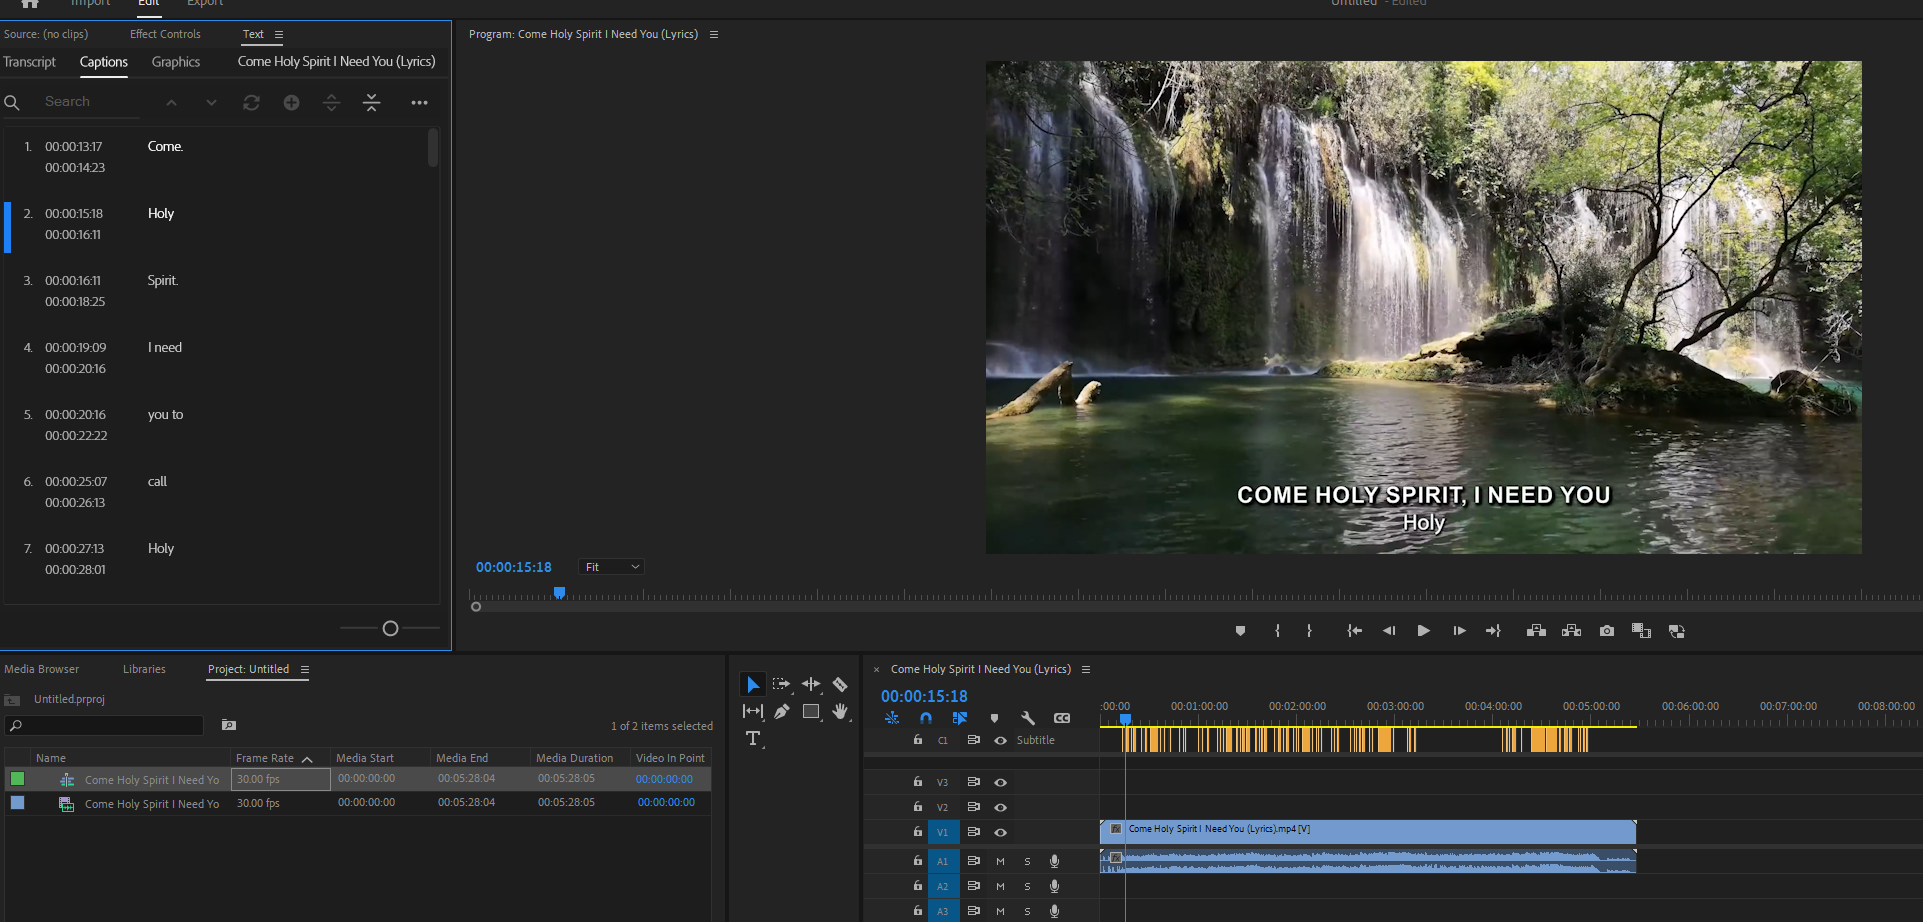The image size is (1923, 922).
Task: Open the captions panel more options menu
Action: pos(419,102)
